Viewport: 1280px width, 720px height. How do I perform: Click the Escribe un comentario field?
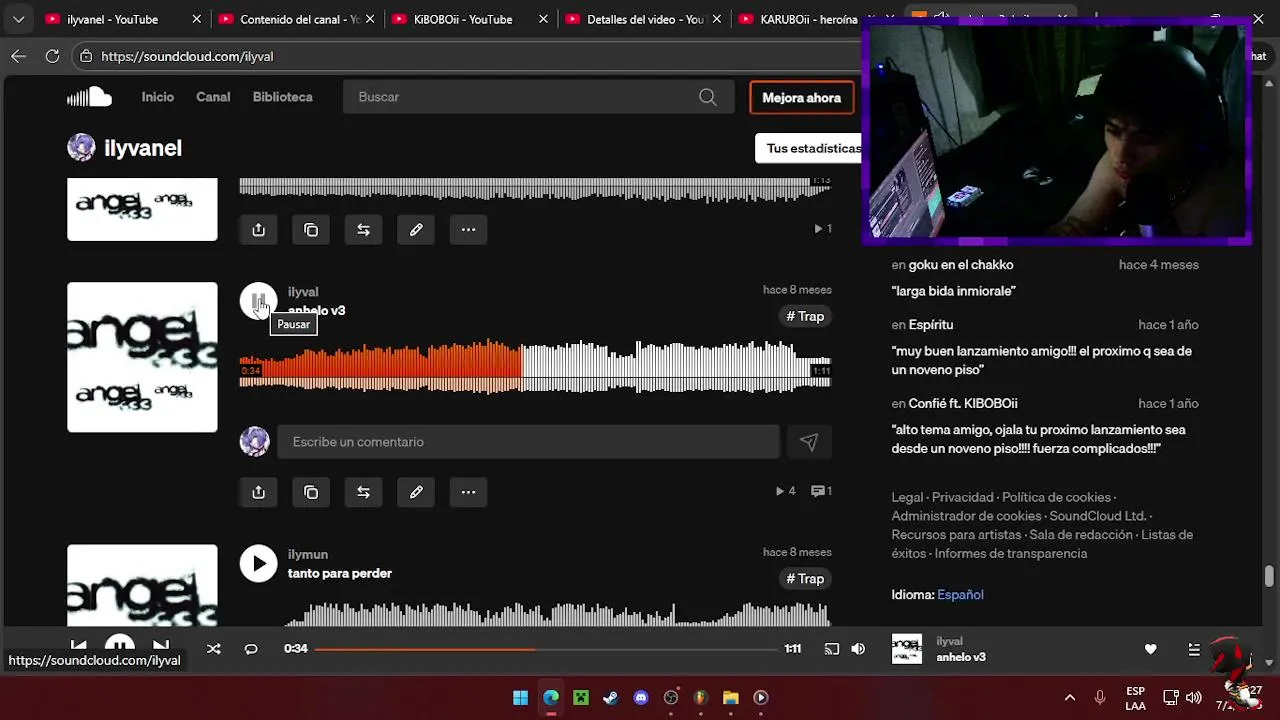click(528, 442)
